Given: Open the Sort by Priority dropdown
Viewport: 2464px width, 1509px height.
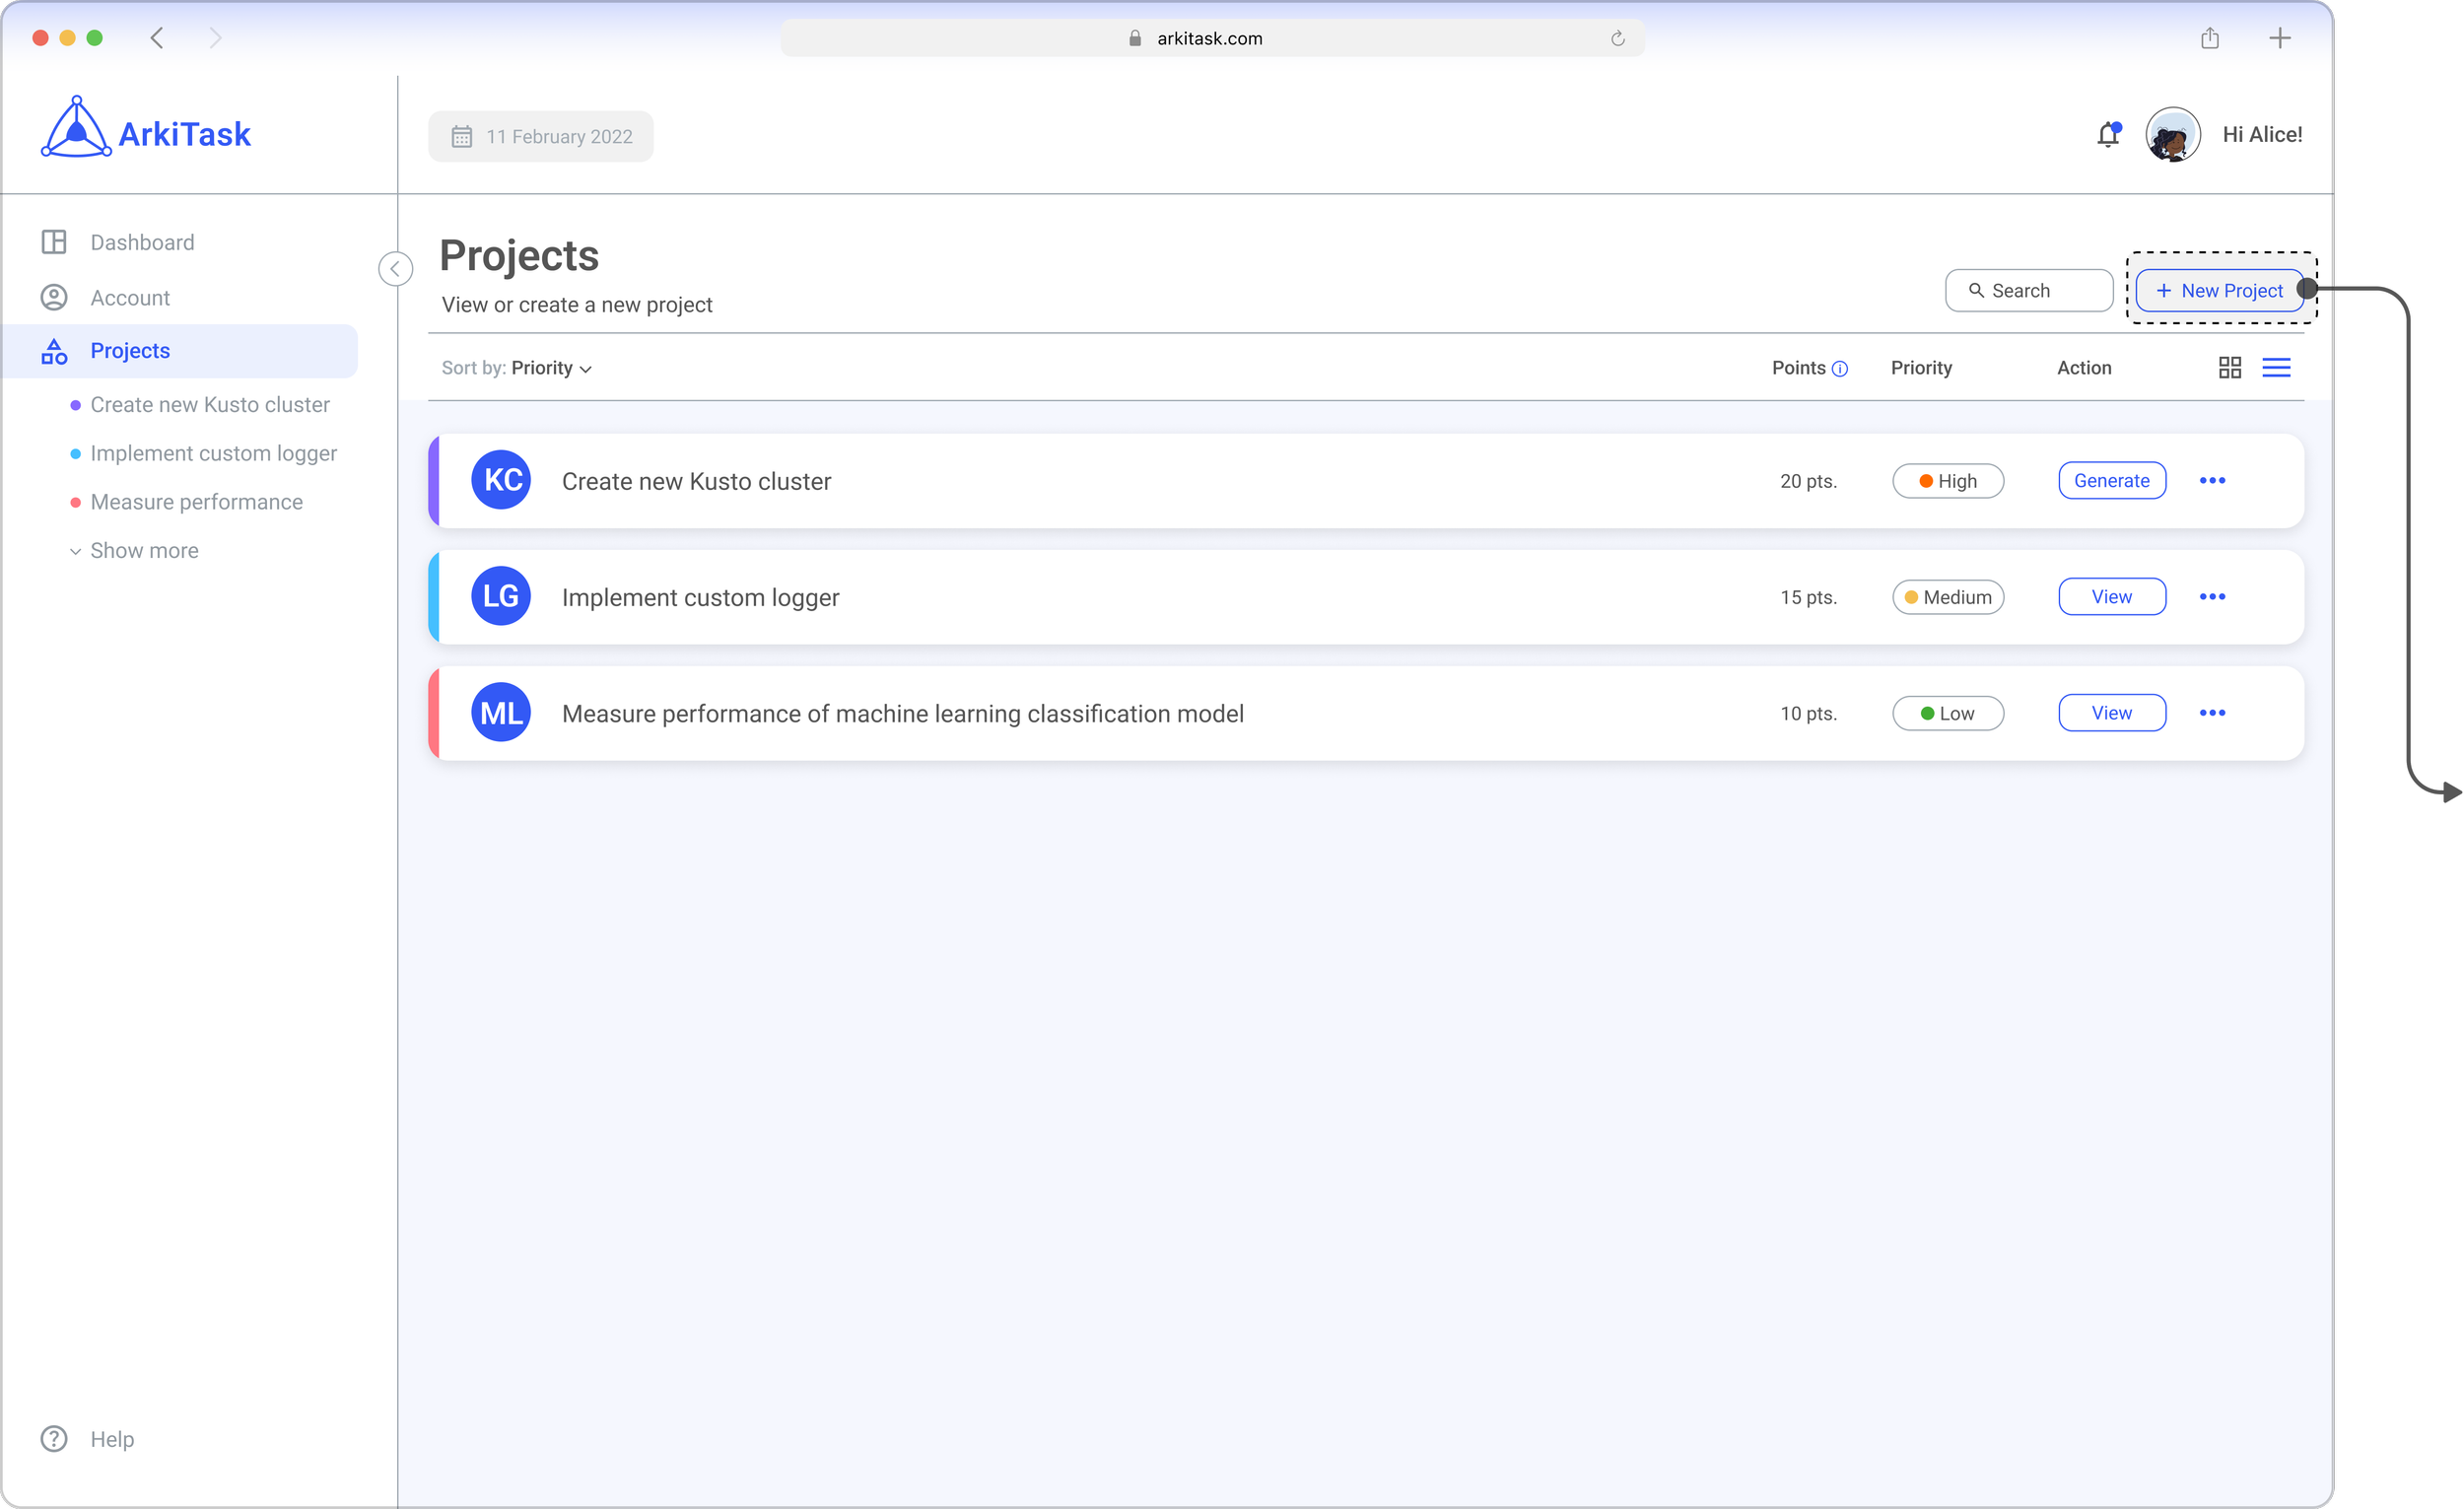Looking at the screenshot, I should point(549,368).
